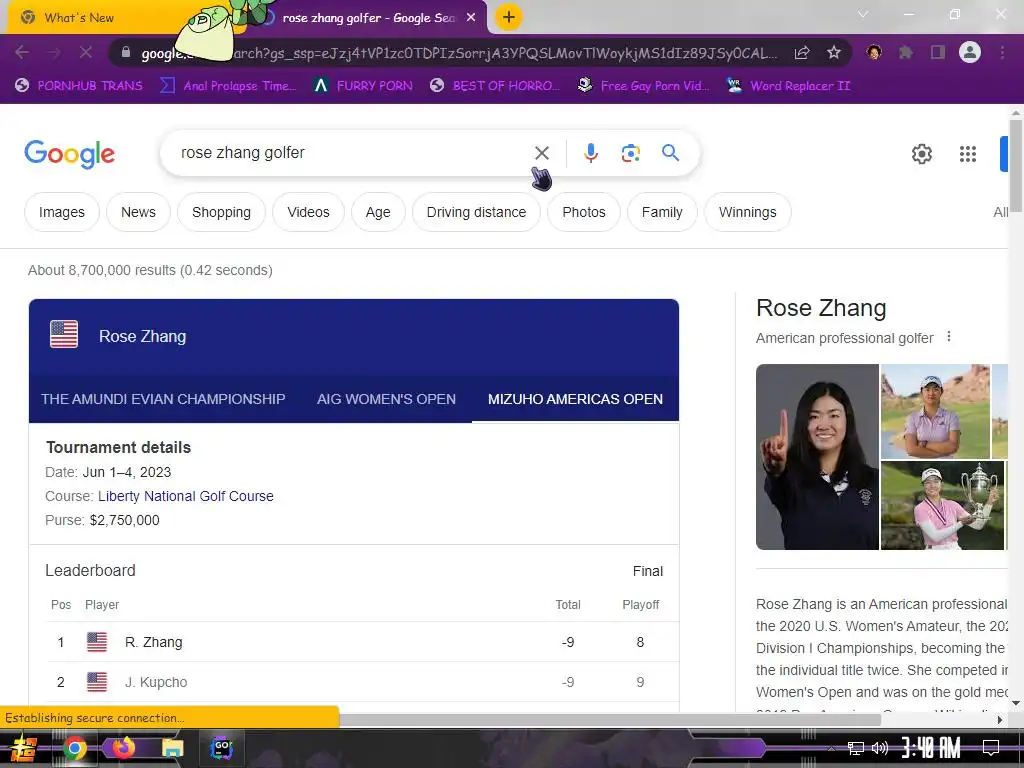The image size is (1024, 768).
Task: Launch Firefox from the taskbar
Action: point(123,748)
